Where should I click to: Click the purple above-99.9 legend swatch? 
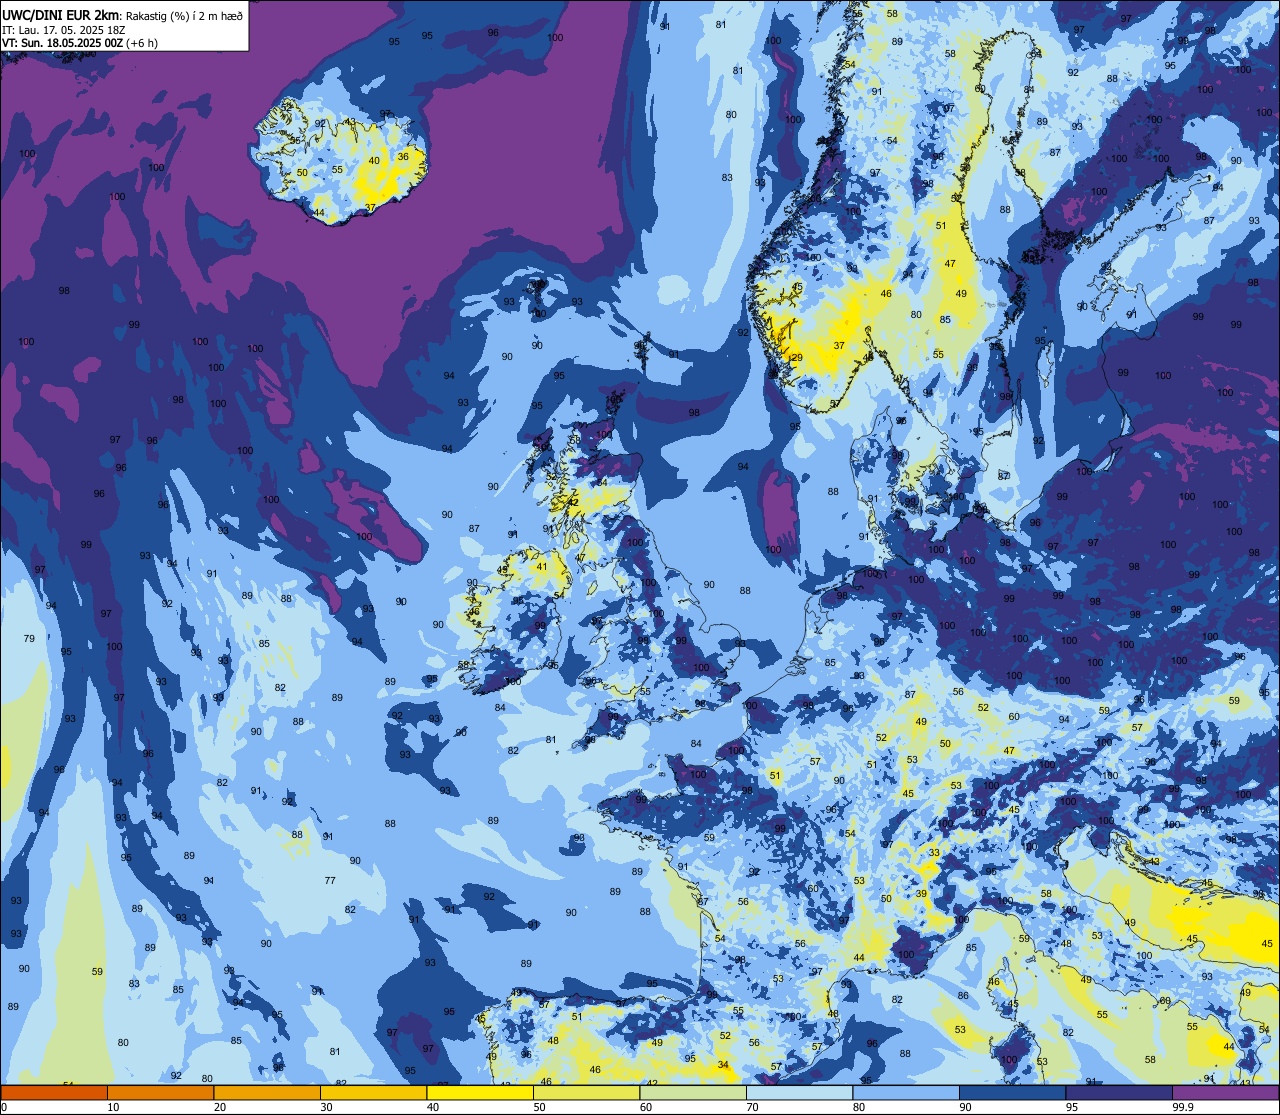tap(1225, 1093)
